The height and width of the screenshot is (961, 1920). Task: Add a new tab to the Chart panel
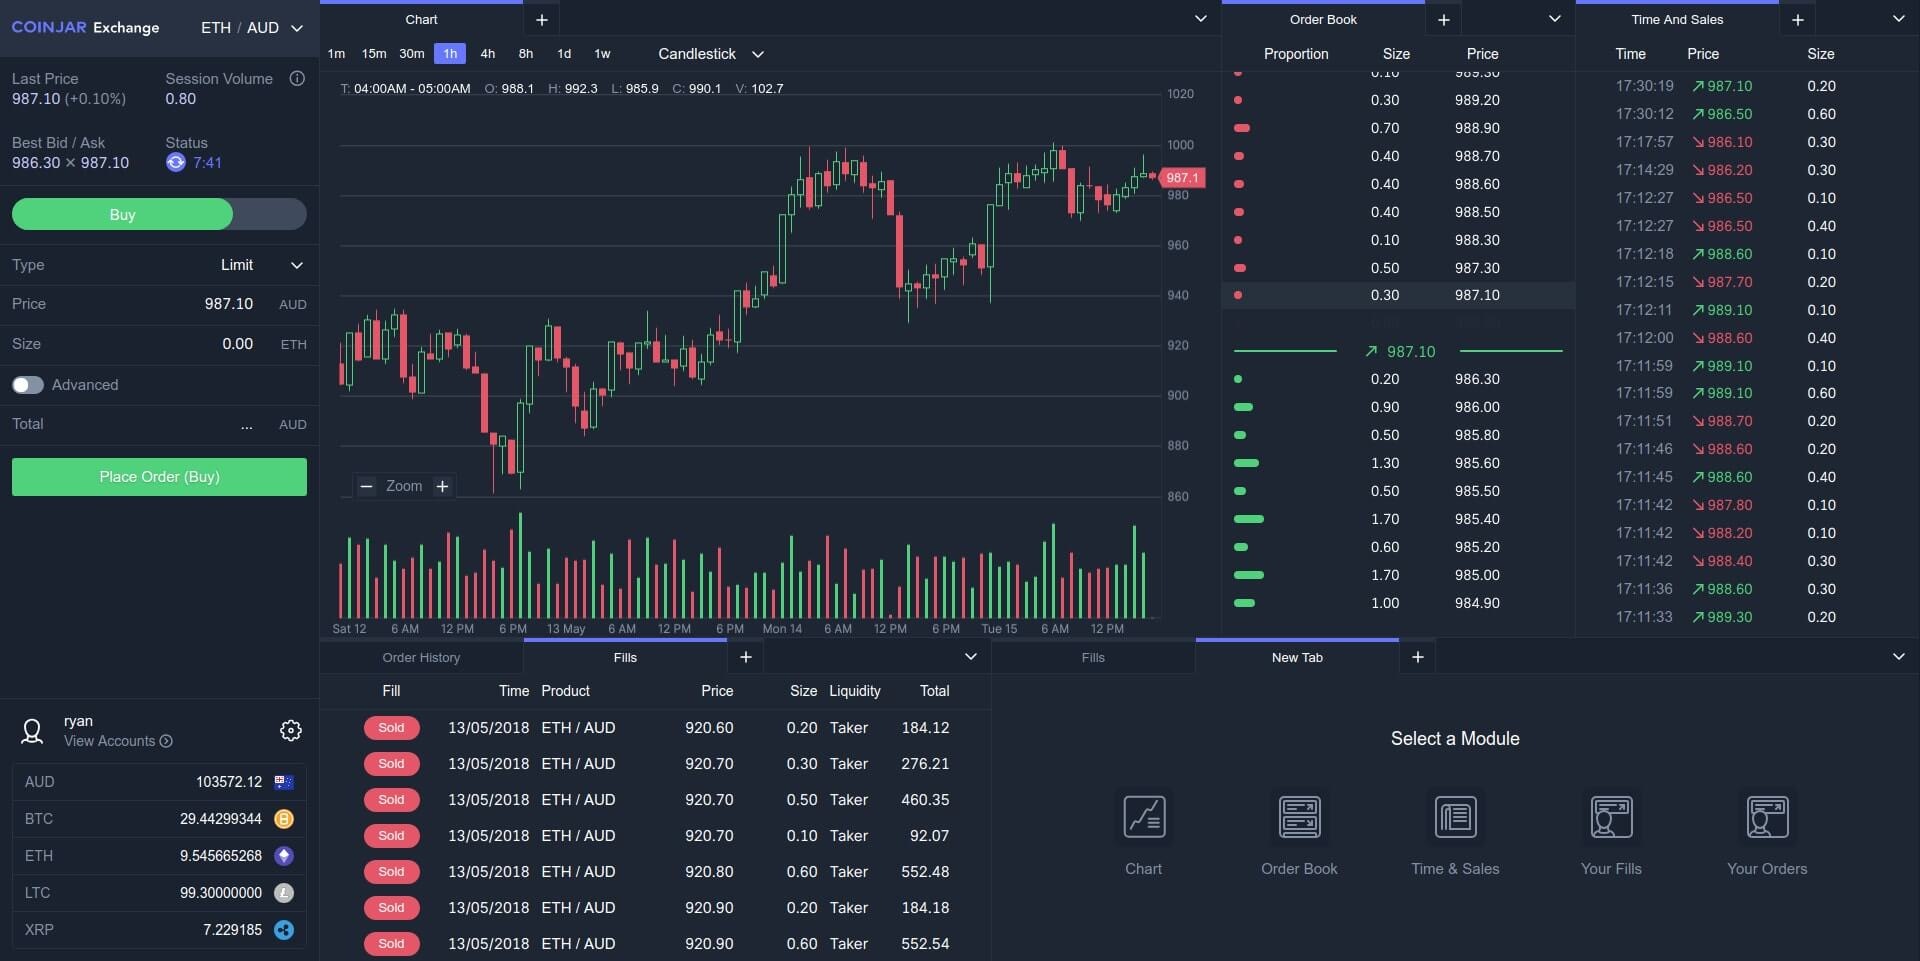(541, 19)
